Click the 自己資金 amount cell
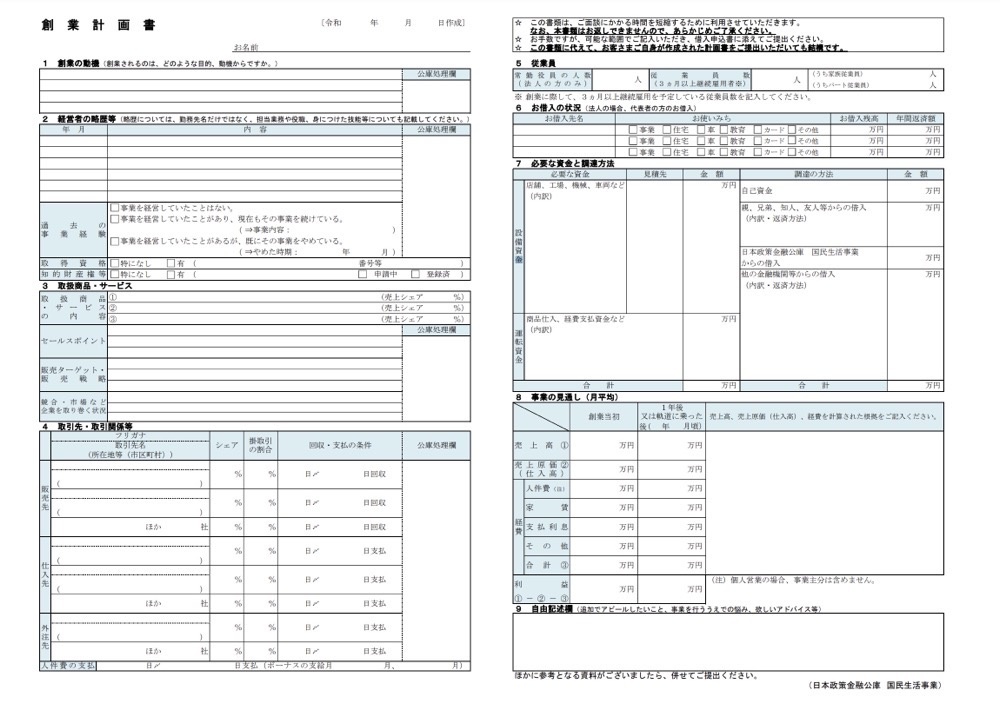The width and height of the screenshot is (1000, 704). tap(915, 191)
